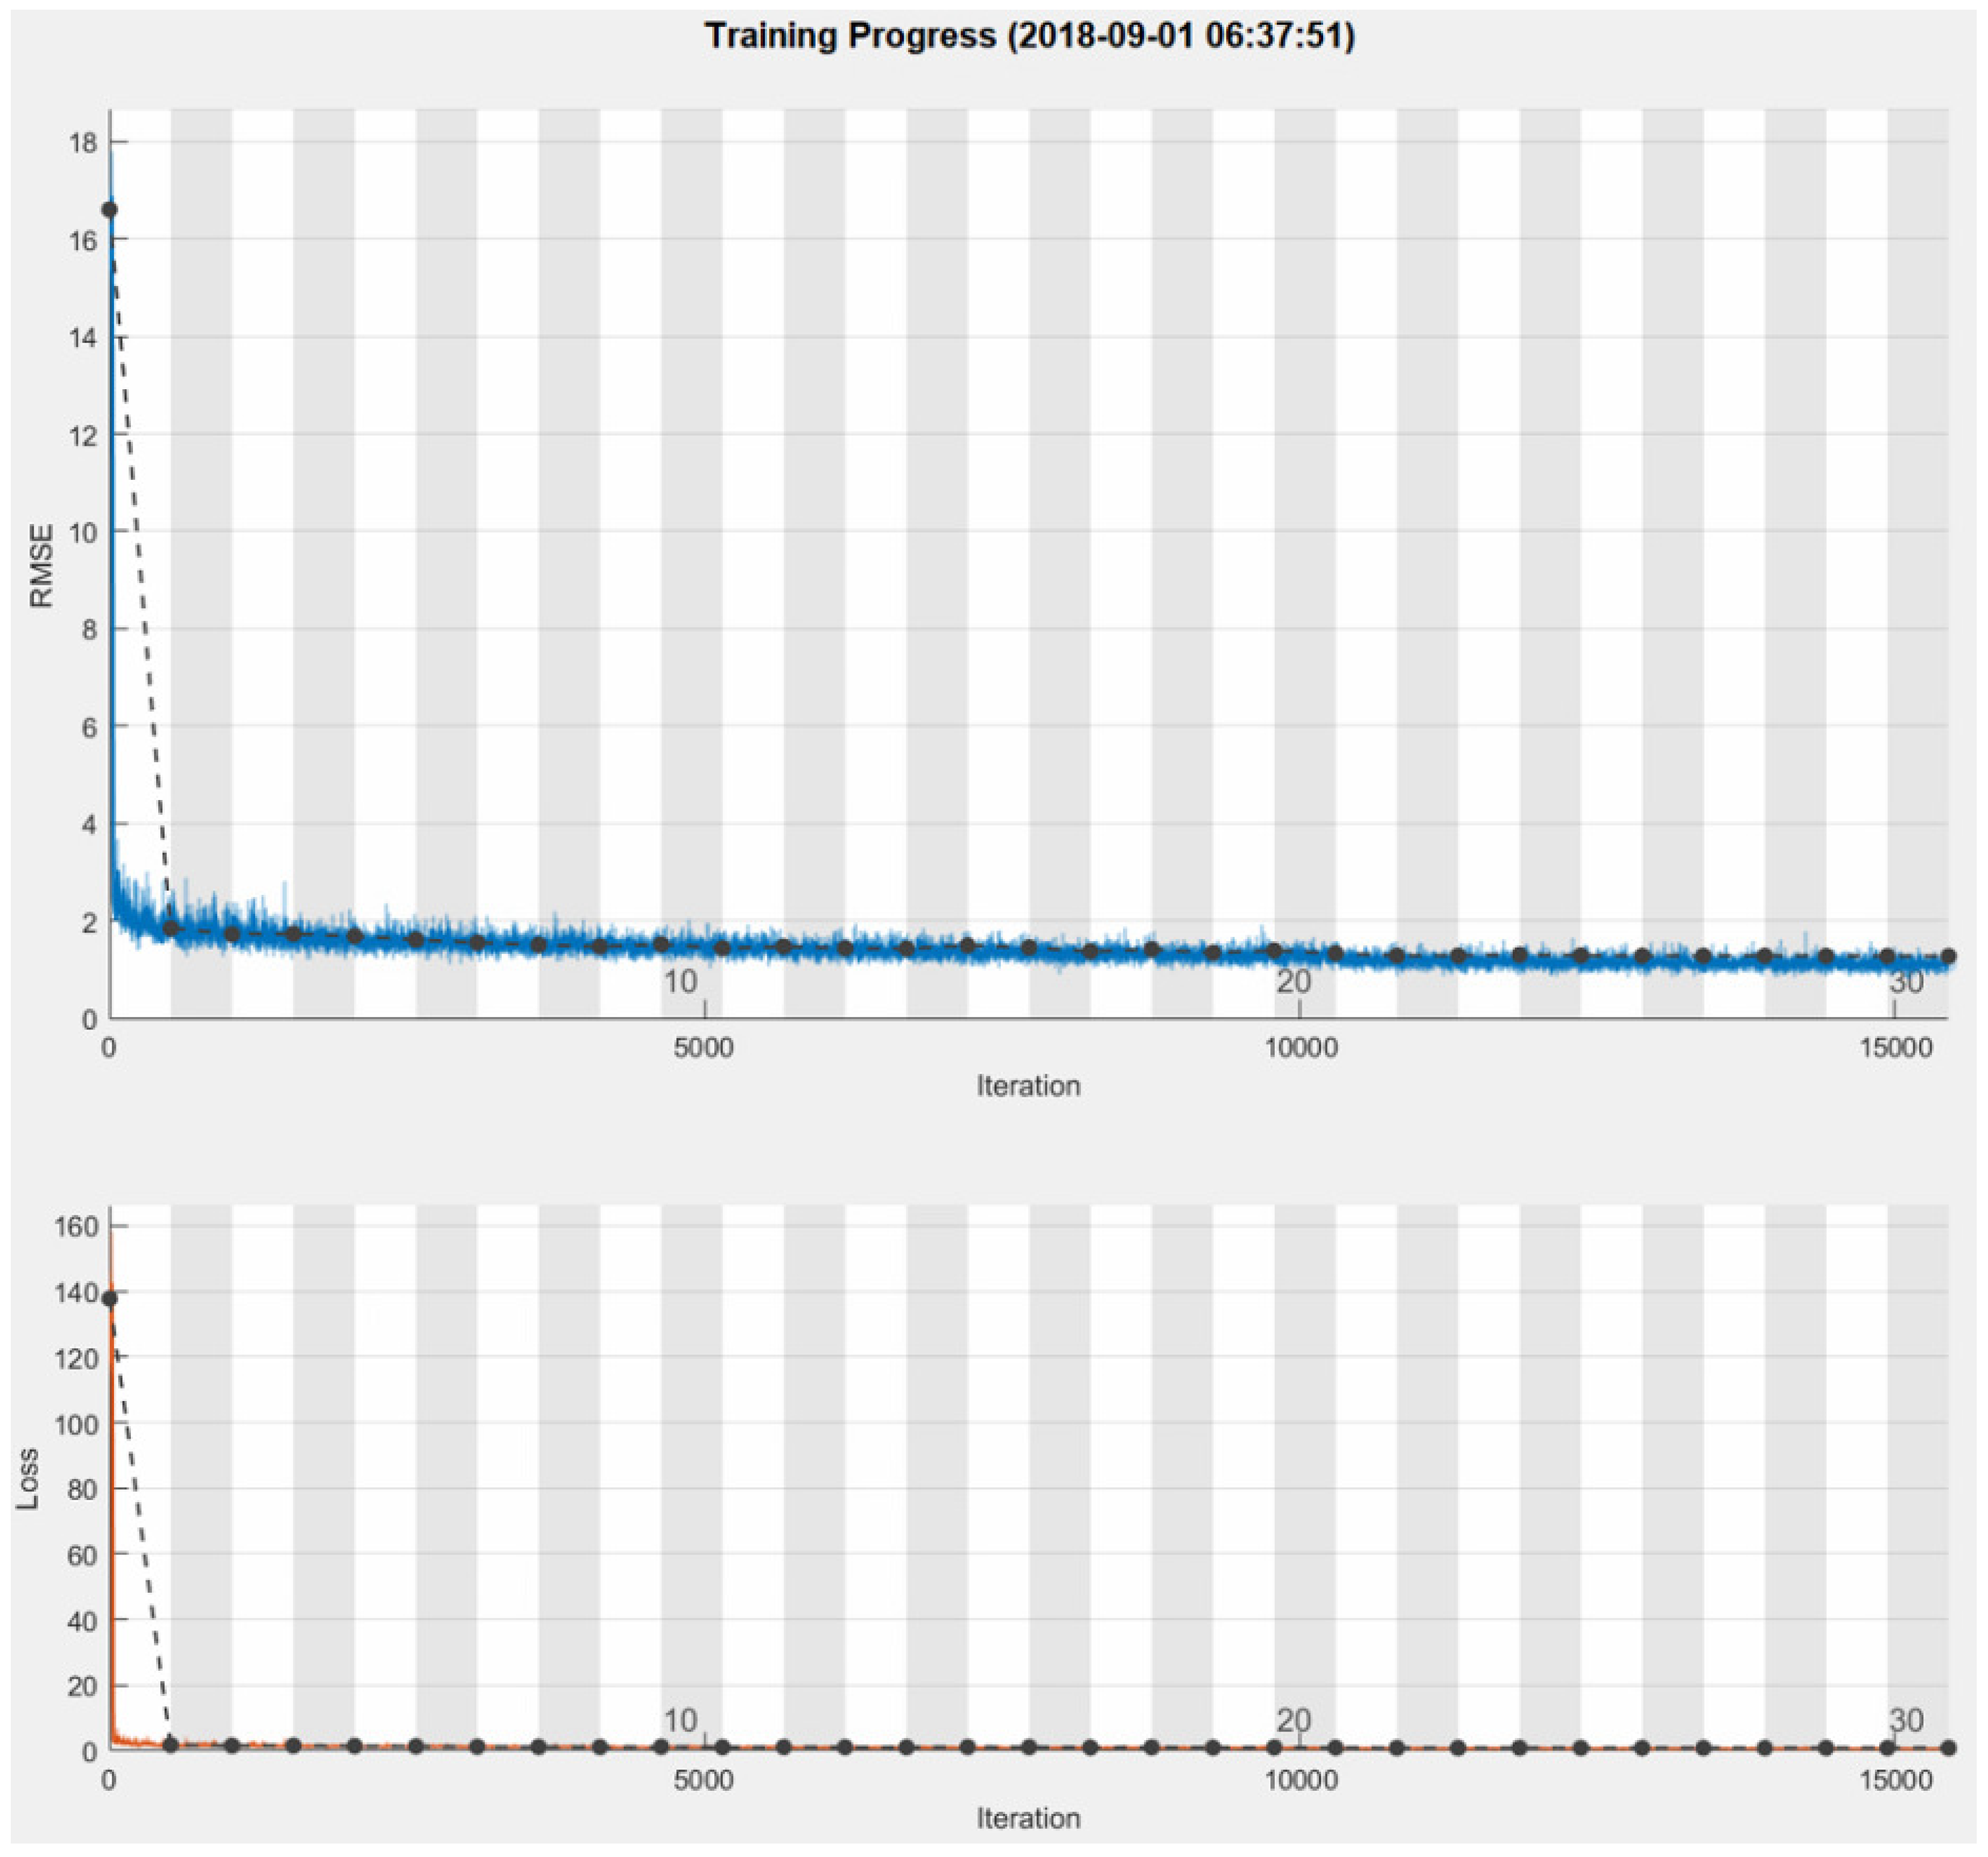Click the 160 tick on Loss axis
Image resolution: width=1988 pixels, height=1857 pixels.
(76, 1226)
